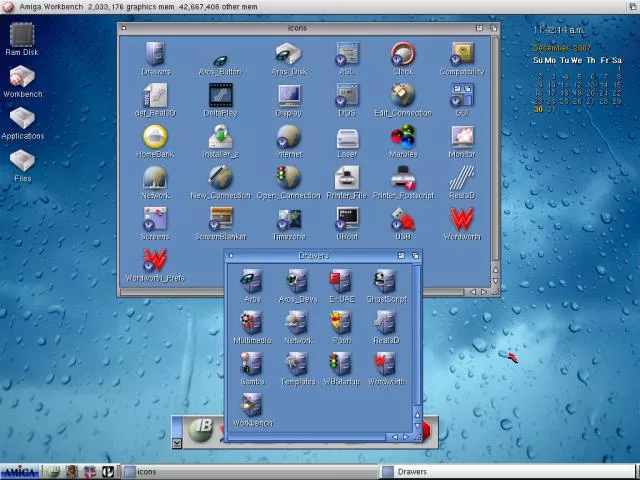The width and height of the screenshot is (640, 480).
Task: Click the AMIGA start button
Action: (x=19, y=472)
